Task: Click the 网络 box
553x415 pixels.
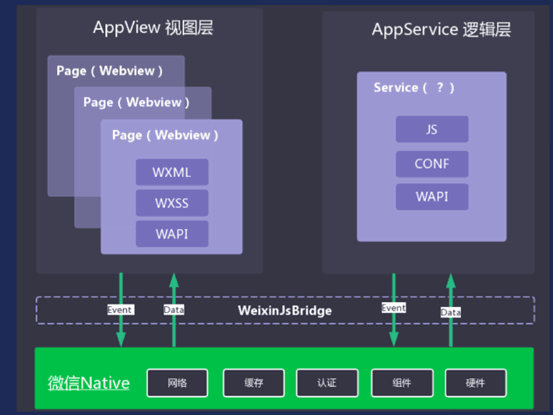Action: point(177,383)
